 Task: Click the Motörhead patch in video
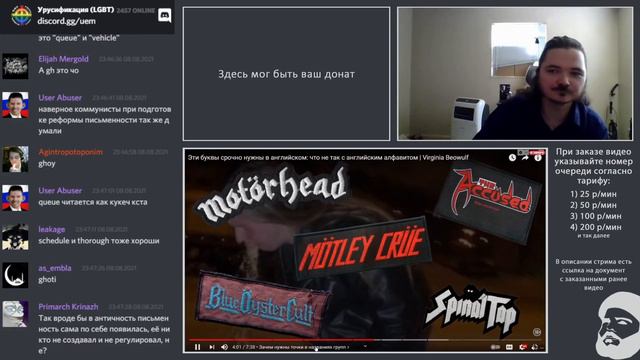pyautogui.click(x=272, y=193)
